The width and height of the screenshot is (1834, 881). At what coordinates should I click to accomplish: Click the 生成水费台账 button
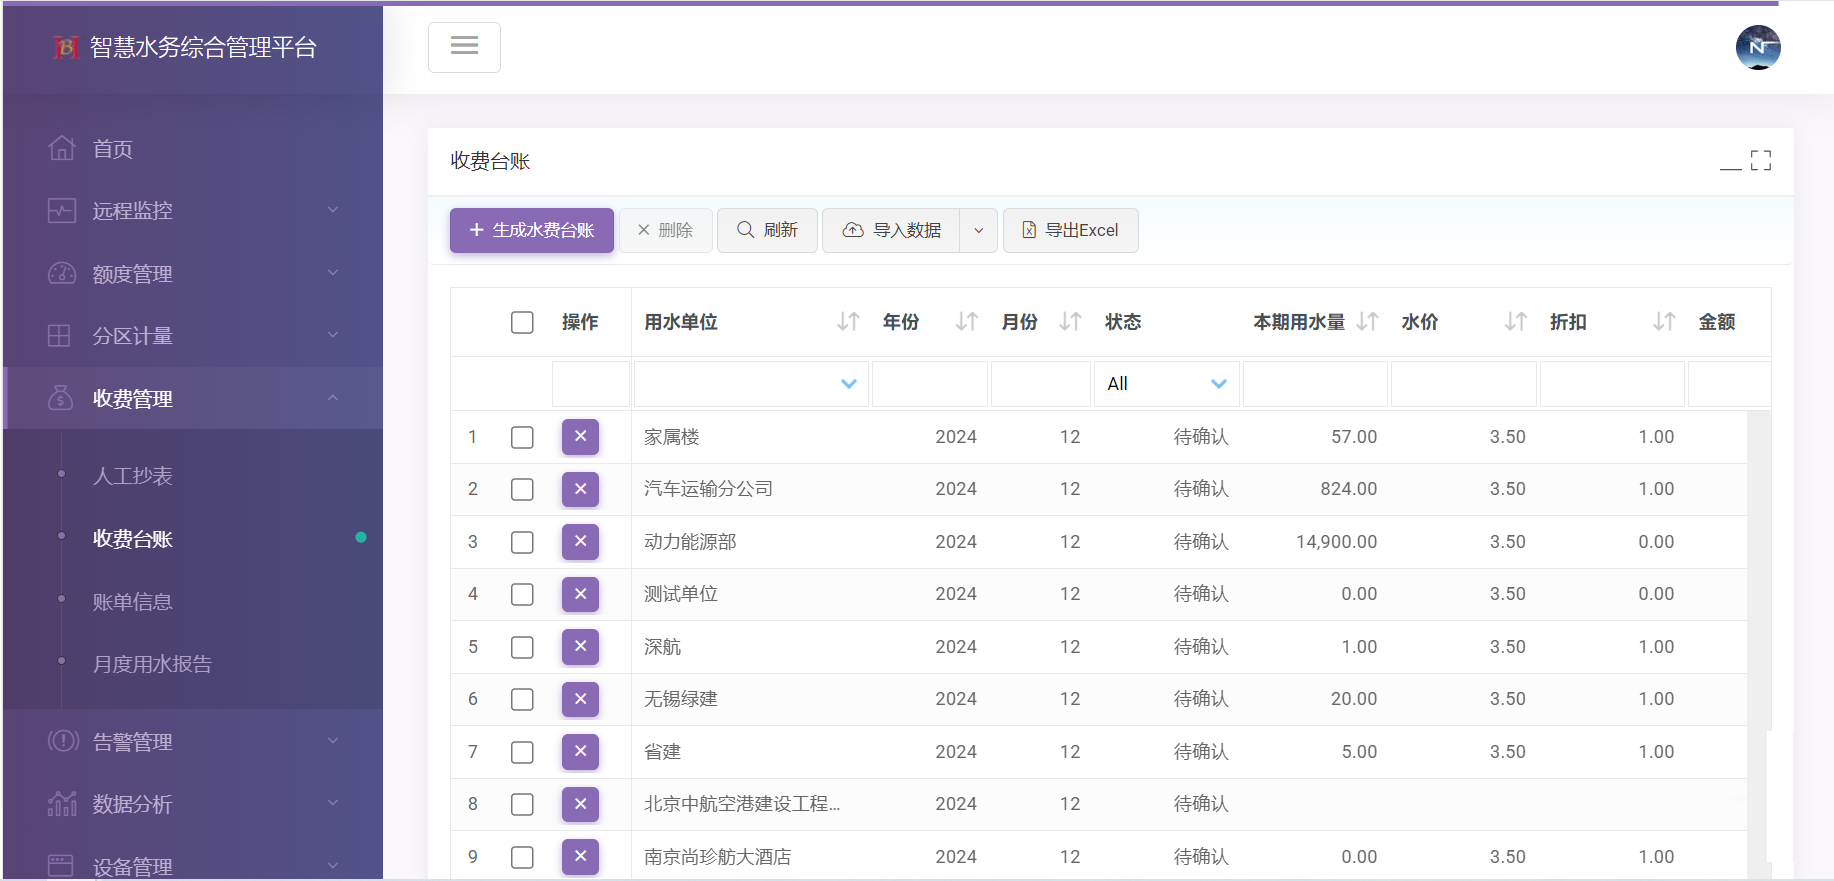531,231
